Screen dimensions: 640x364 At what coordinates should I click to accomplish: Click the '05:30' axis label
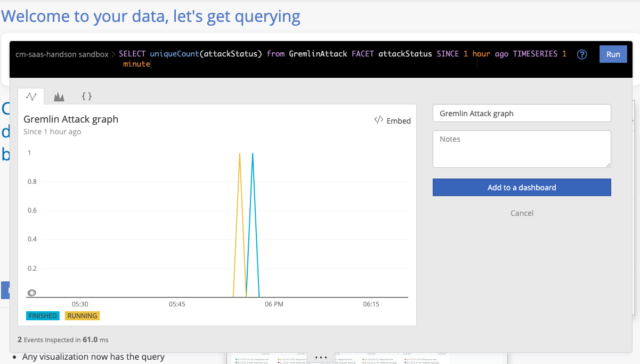click(x=80, y=304)
